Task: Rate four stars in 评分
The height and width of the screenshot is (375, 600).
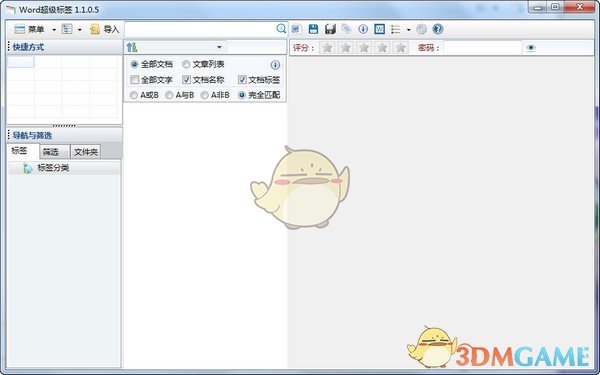Action: point(382,47)
